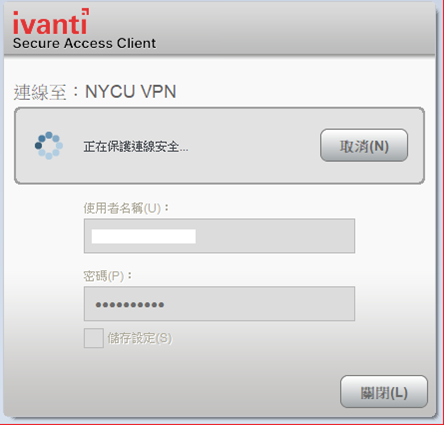Click the white redacted username text
Image resolution: width=444 pixels, height=425 pixels.
[144, 236]
